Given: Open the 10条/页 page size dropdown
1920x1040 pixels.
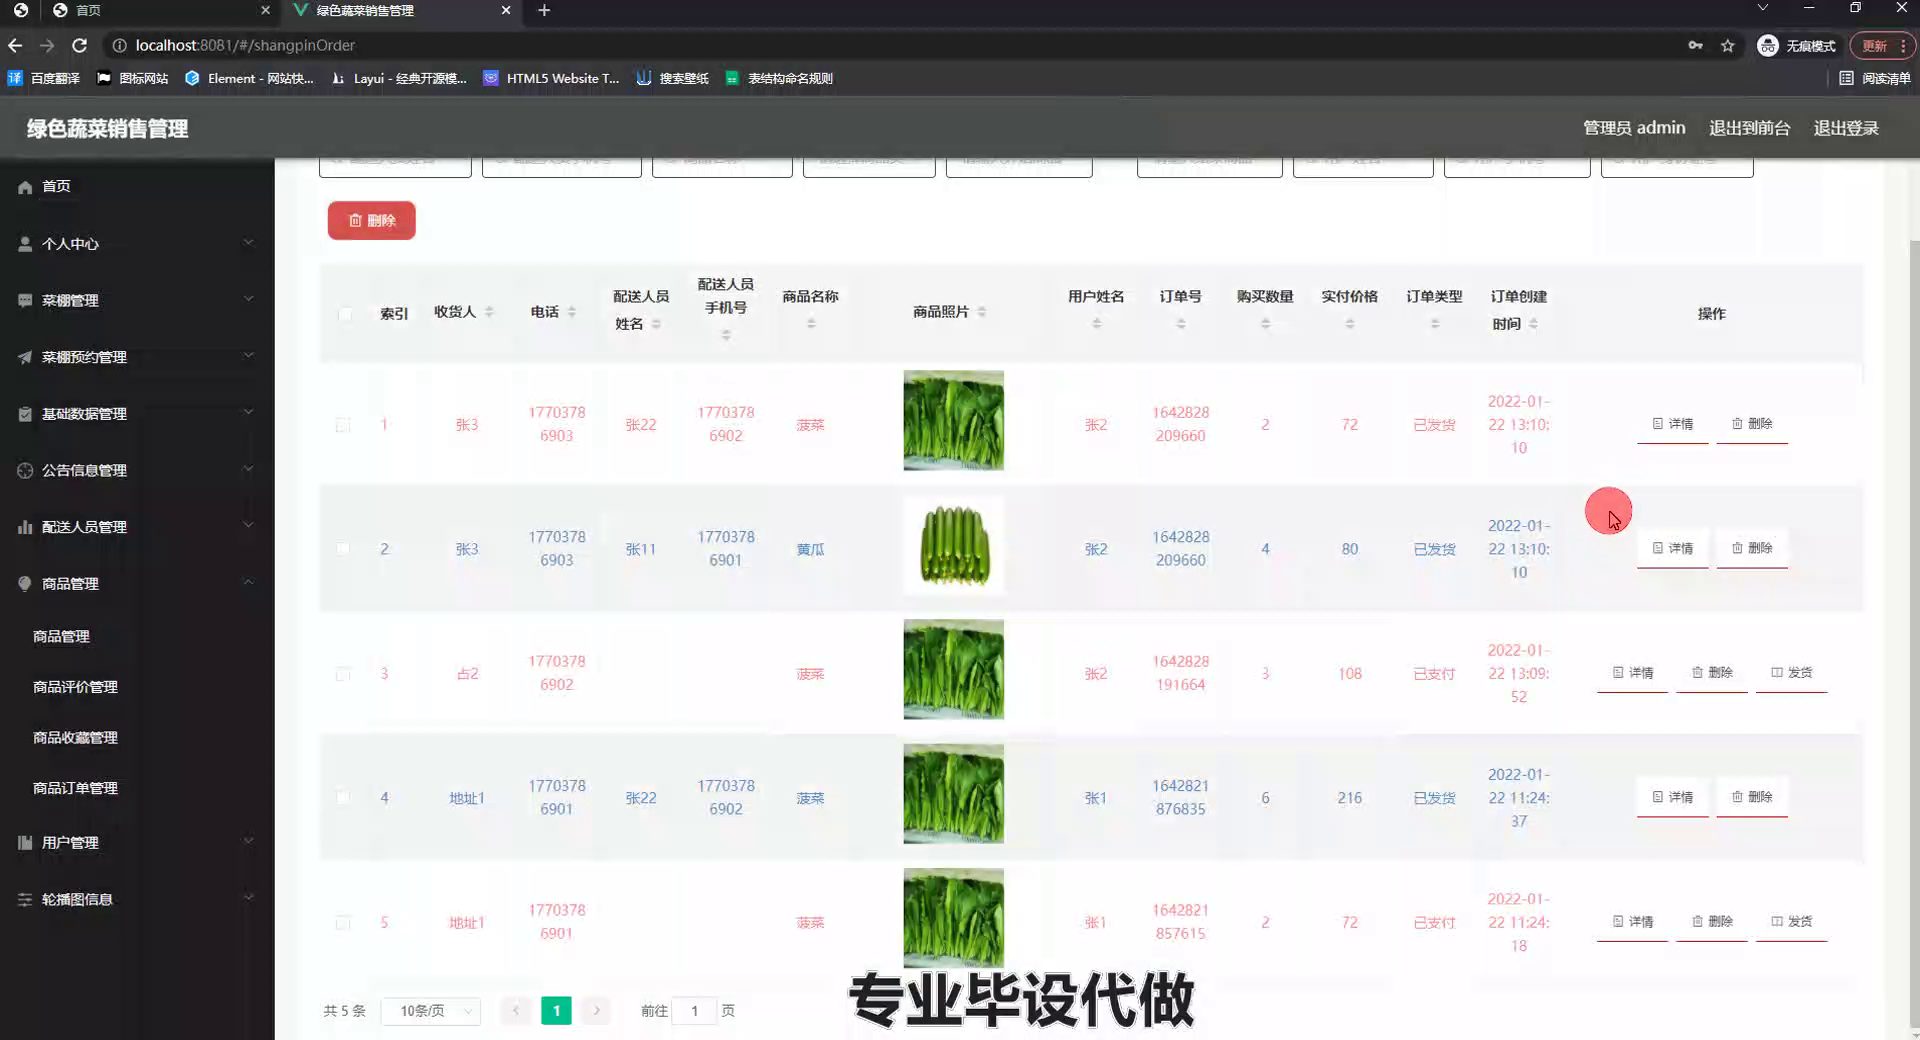Looking at the screenshot, I should tap(431, 1011).
